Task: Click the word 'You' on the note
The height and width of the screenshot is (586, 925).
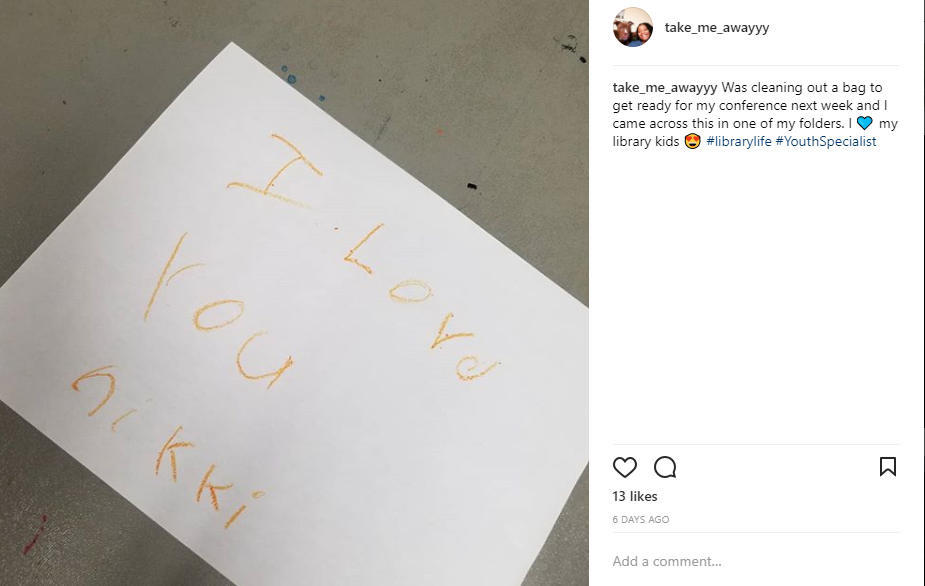Action: pos(218,311)
